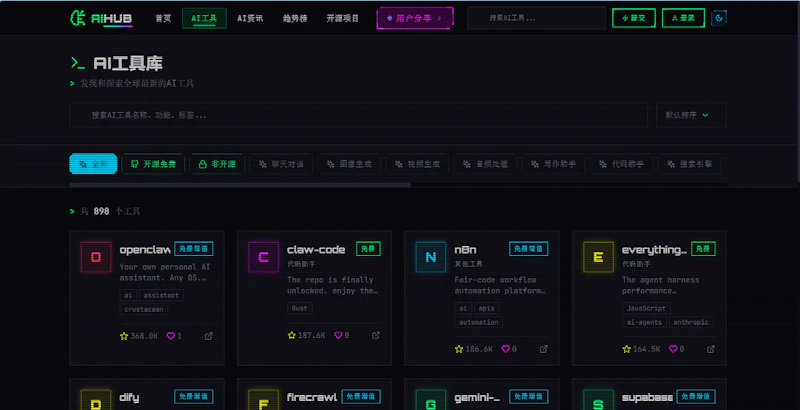Focus the 搜索AI工具名称、功能、标签 search box
This screenshot has height=410, width=800.
[359, 115]
